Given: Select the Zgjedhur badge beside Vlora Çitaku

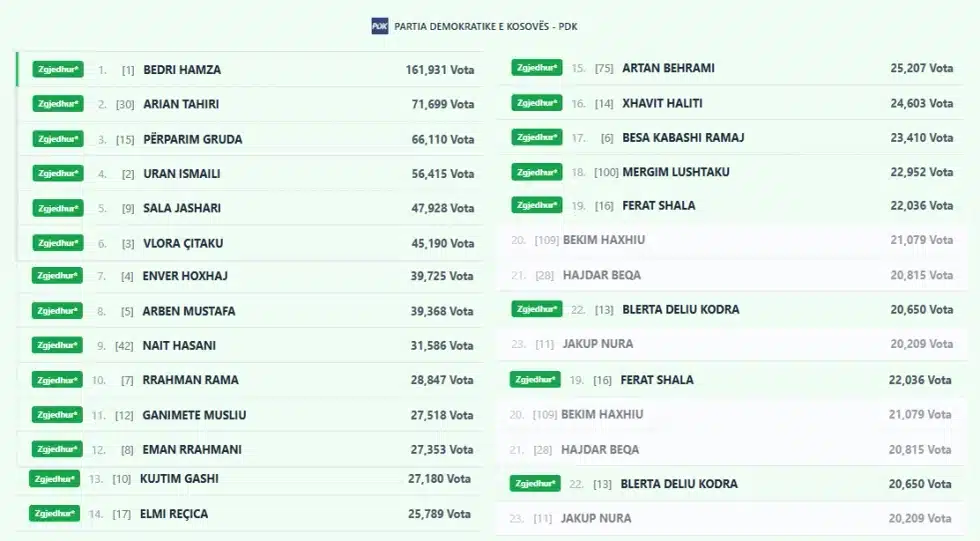Looking at the screenshot, I should 58,243.
